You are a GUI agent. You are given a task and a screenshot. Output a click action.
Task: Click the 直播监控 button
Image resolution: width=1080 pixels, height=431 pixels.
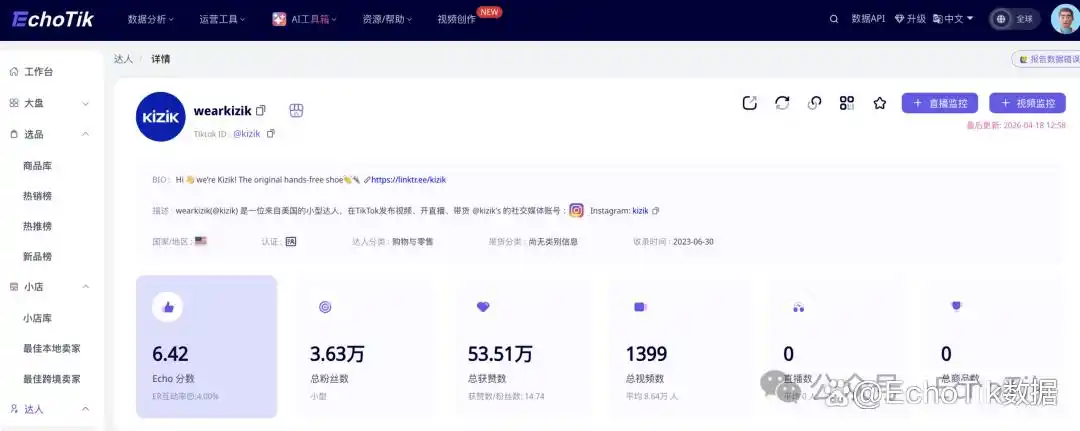[939, 103]
